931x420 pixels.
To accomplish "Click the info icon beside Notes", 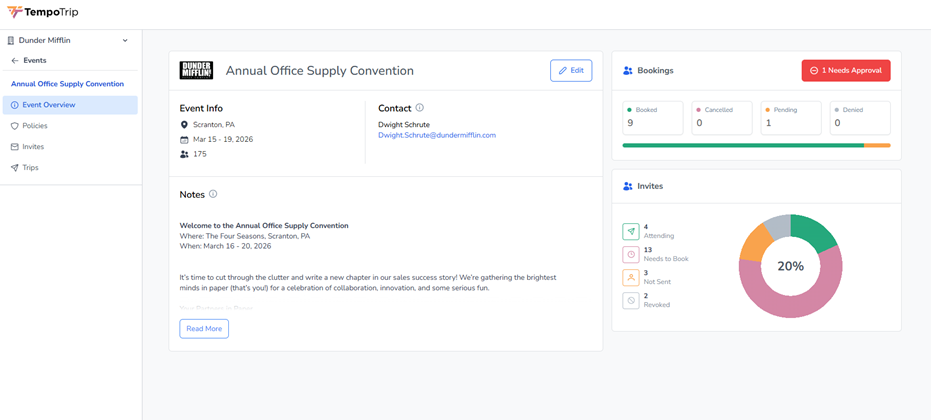I will coord(213,194).
